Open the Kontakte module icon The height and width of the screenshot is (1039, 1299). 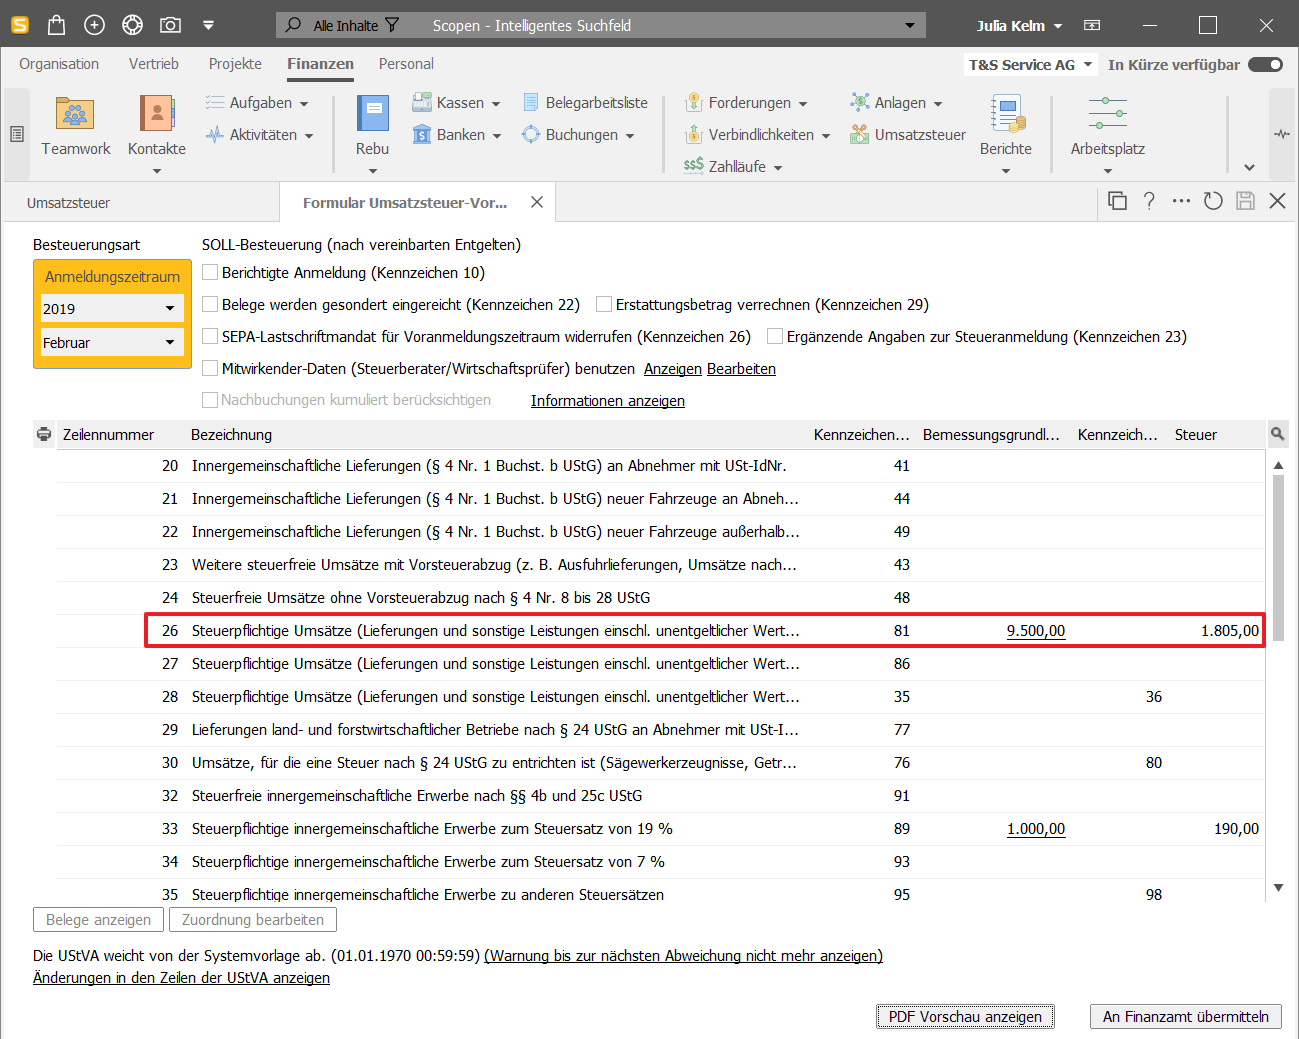[157, 114]
